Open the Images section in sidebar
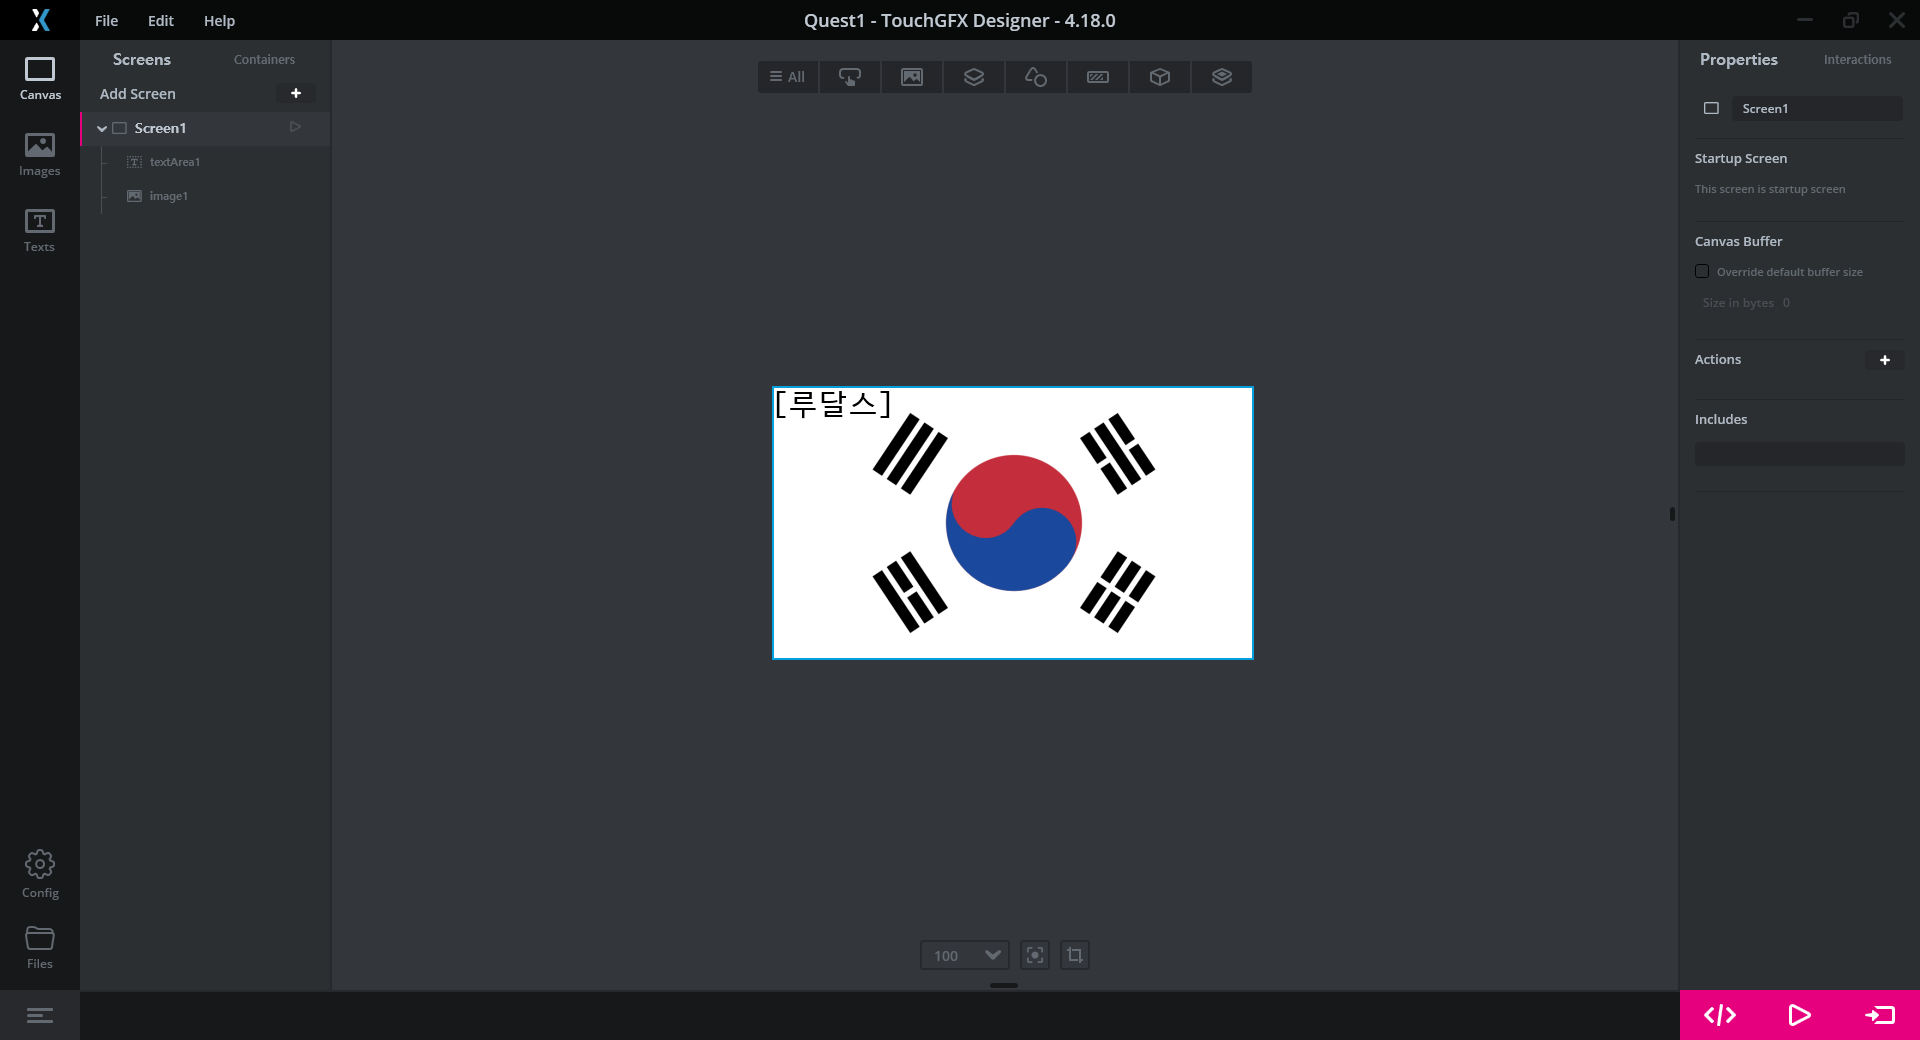The width and height of the screenshot is (1920, 1040). coord(40,155)
